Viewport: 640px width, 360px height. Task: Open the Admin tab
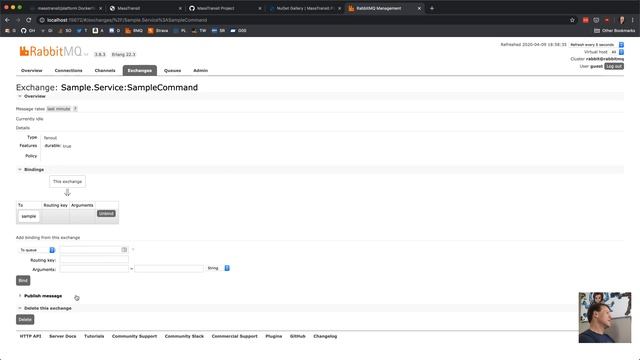point(200,71)
